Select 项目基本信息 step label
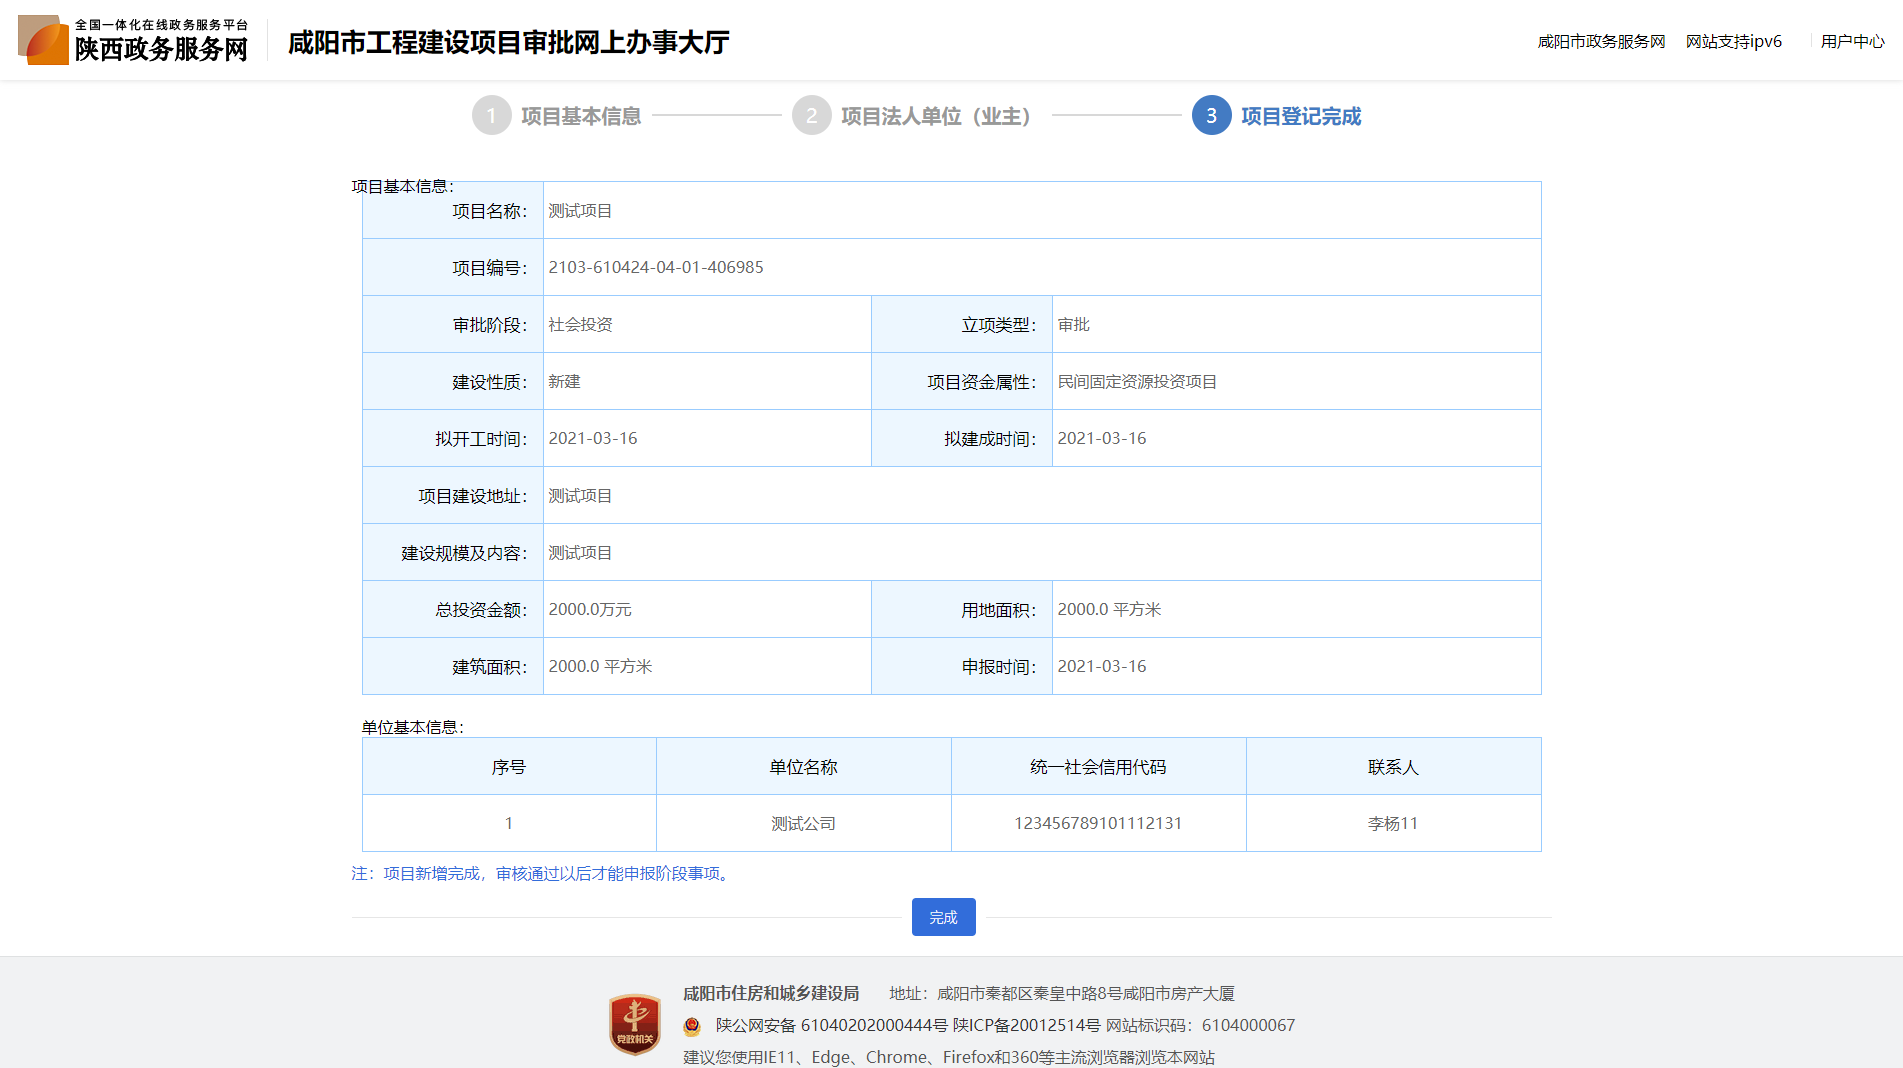The image size is (1903, 1068). [x=581, y=117]
